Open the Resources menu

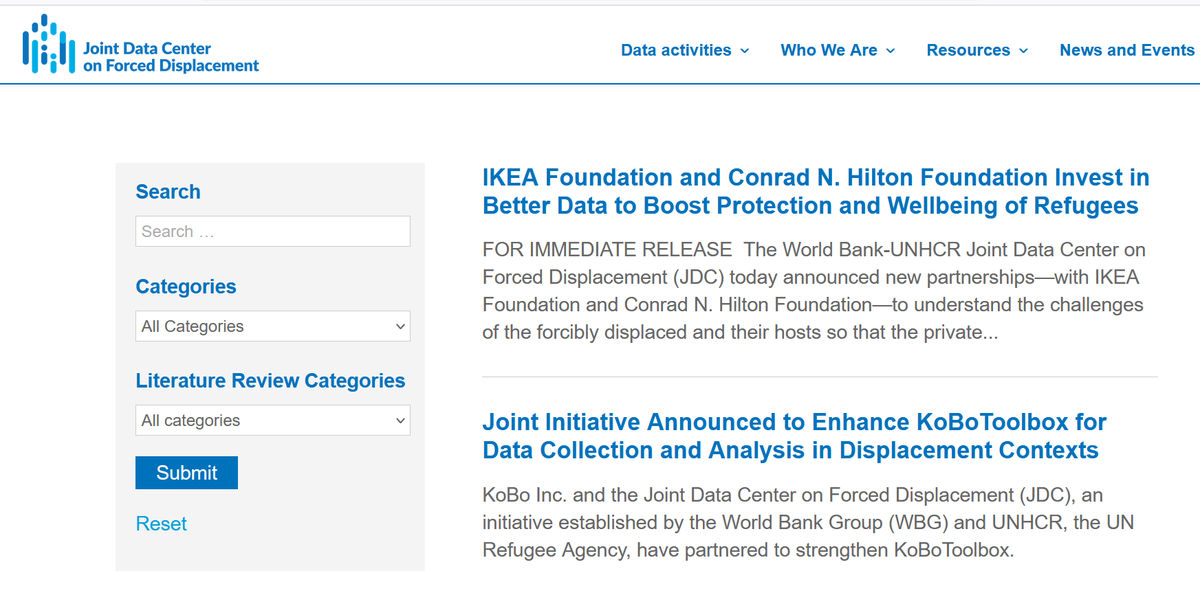(977, 50)
